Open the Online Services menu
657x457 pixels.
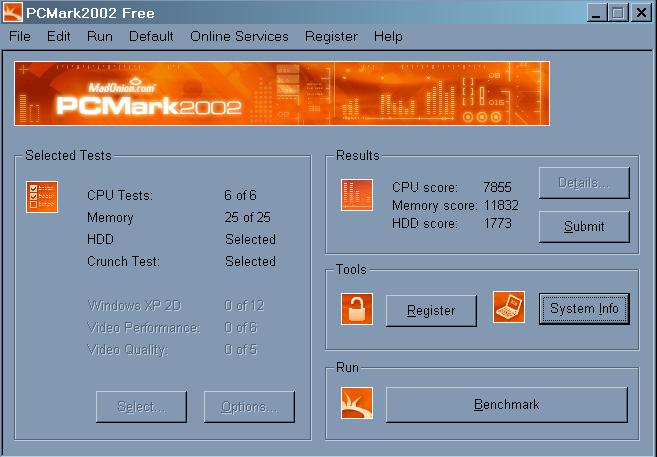coord(239,36)
